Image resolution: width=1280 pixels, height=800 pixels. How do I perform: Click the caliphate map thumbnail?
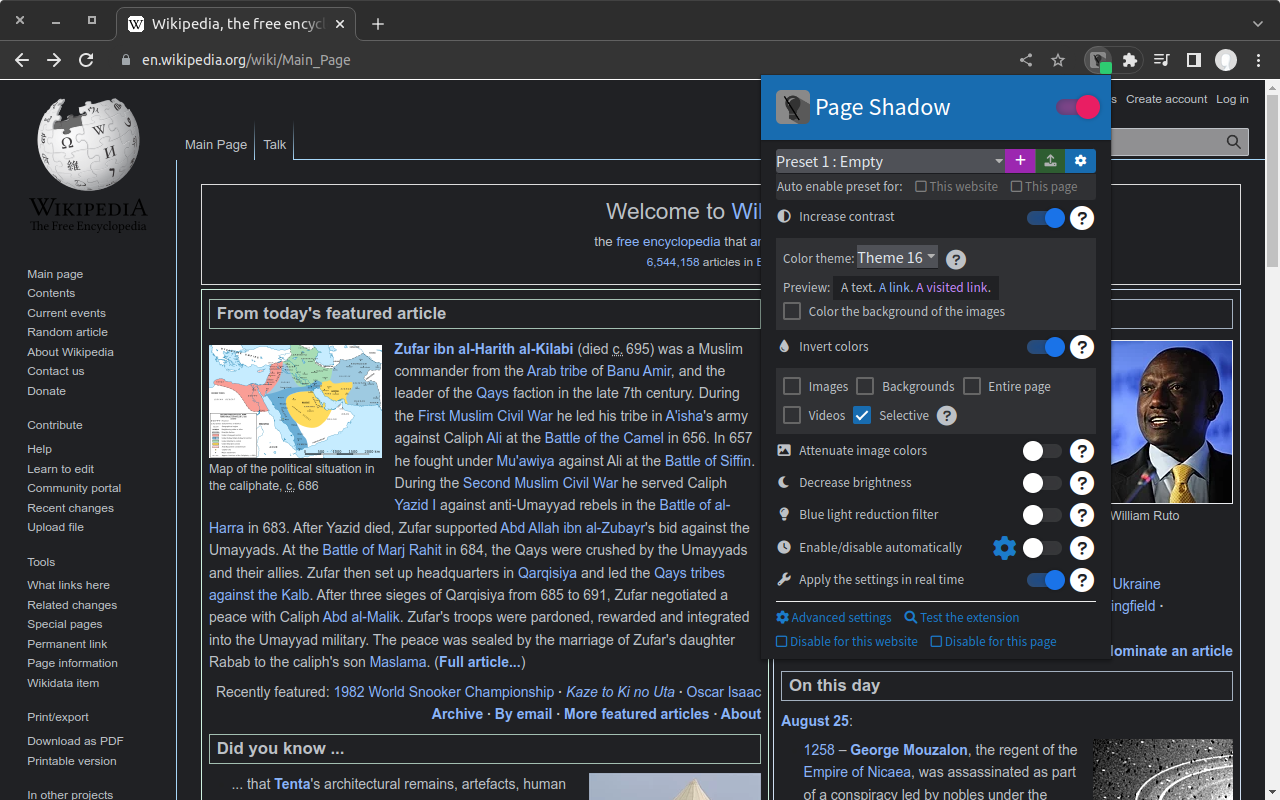pos(295,402)
